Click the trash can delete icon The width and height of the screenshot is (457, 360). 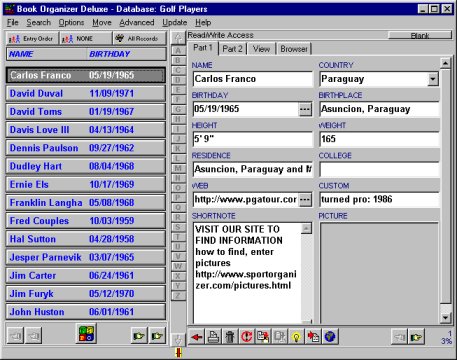coord(230,337)
